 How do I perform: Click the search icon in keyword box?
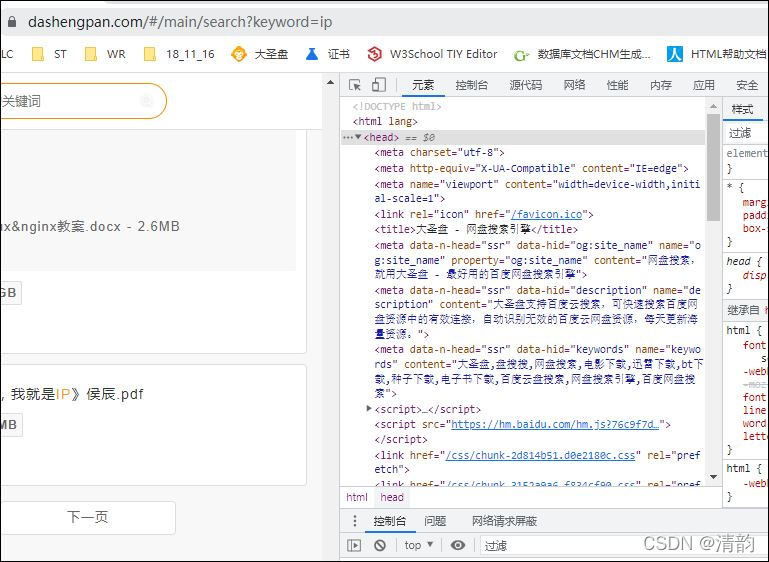tap(146, 101)
